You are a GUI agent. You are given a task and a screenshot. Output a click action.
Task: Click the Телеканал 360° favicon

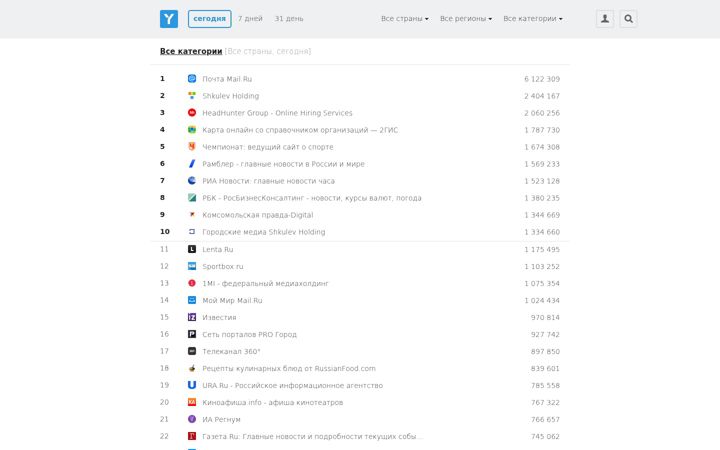pyautogui.click(x=192, y=351)
